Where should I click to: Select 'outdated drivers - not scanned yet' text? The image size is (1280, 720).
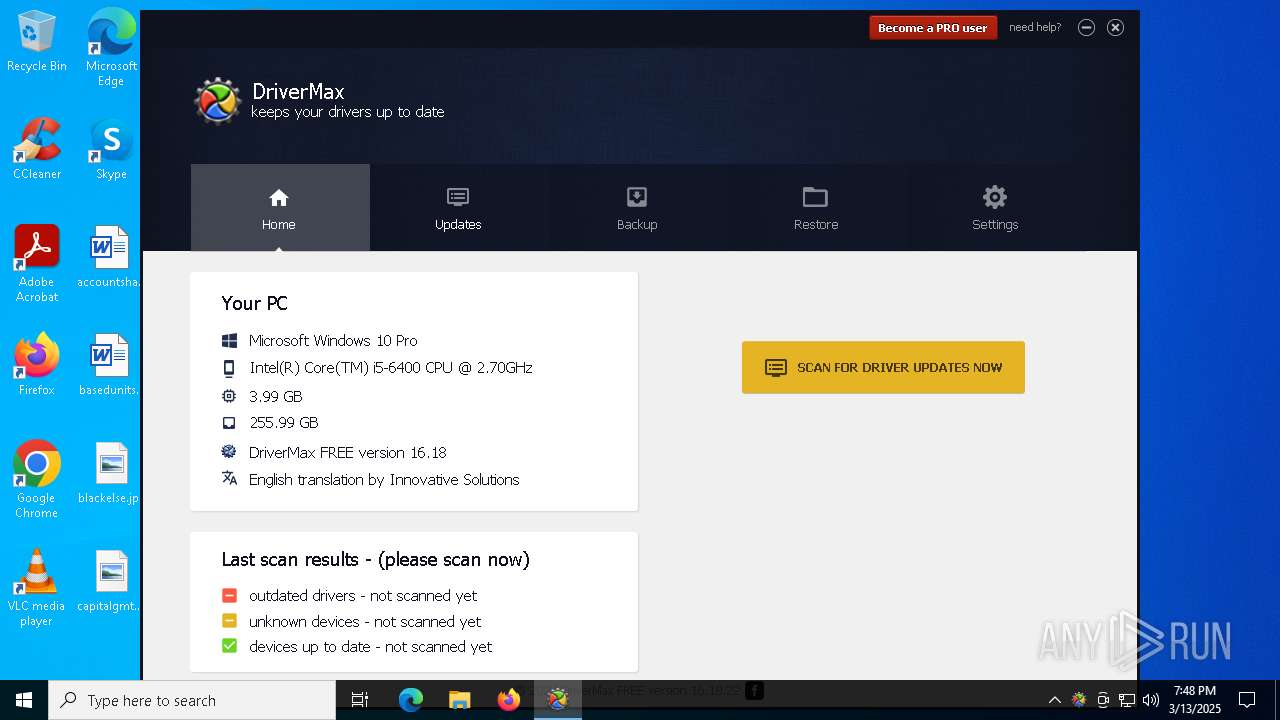point(363,595)
